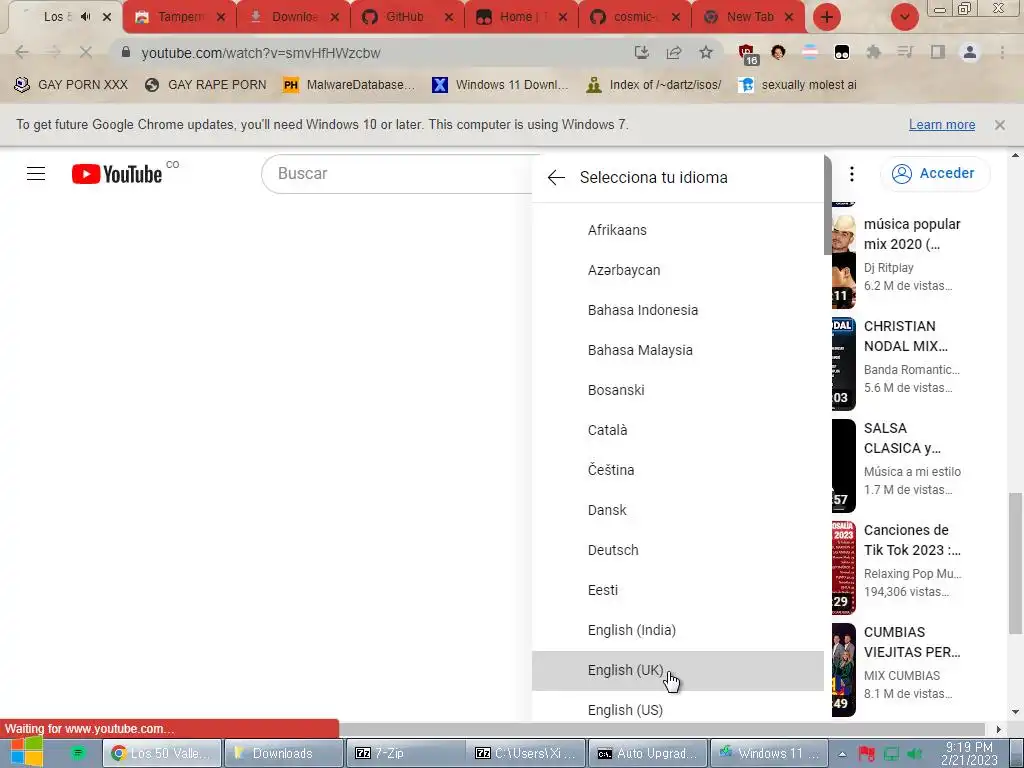
Task: Open the Chrome profile avatar
Action: (x=970, y=52)
